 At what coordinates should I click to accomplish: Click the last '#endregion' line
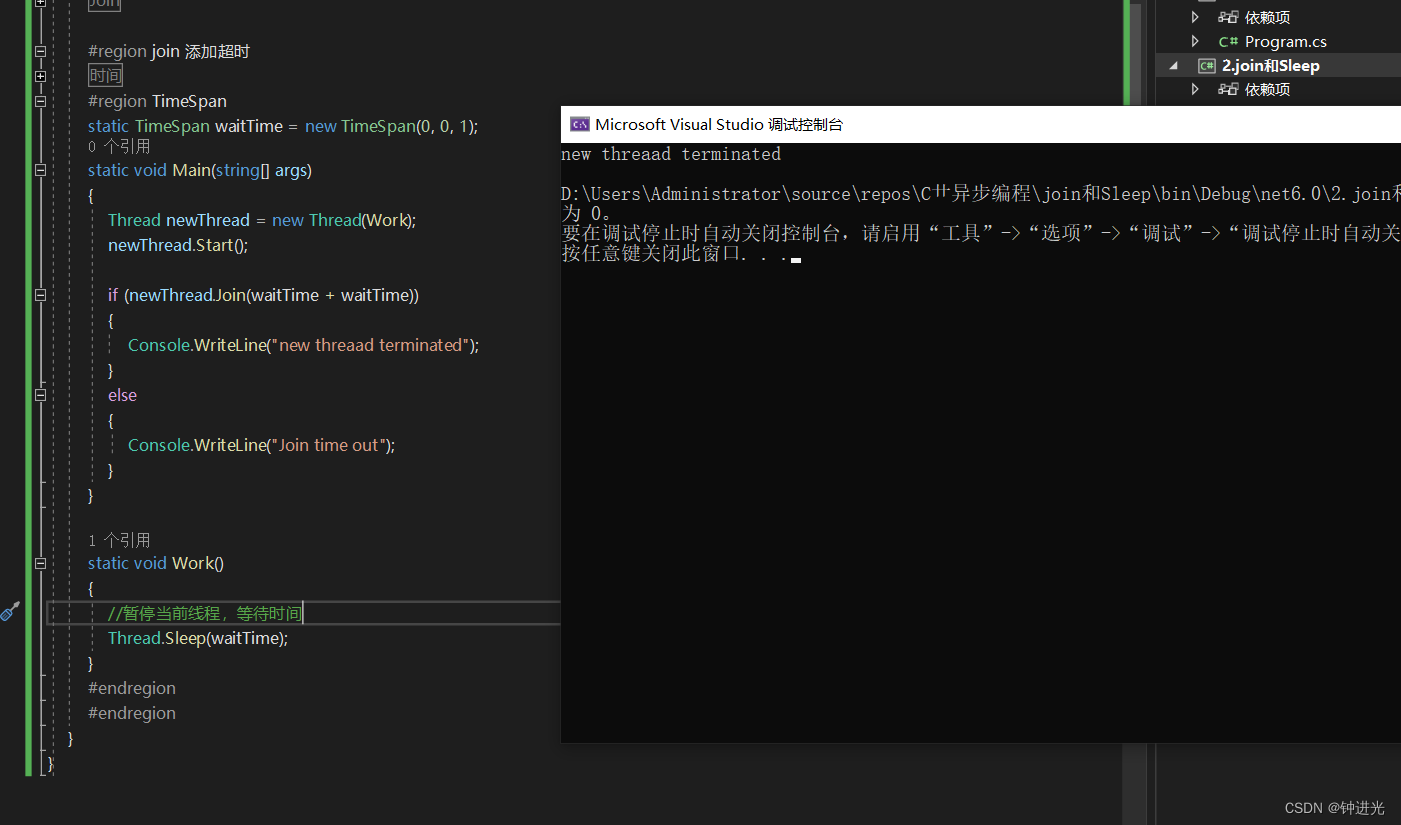[132, 713]
